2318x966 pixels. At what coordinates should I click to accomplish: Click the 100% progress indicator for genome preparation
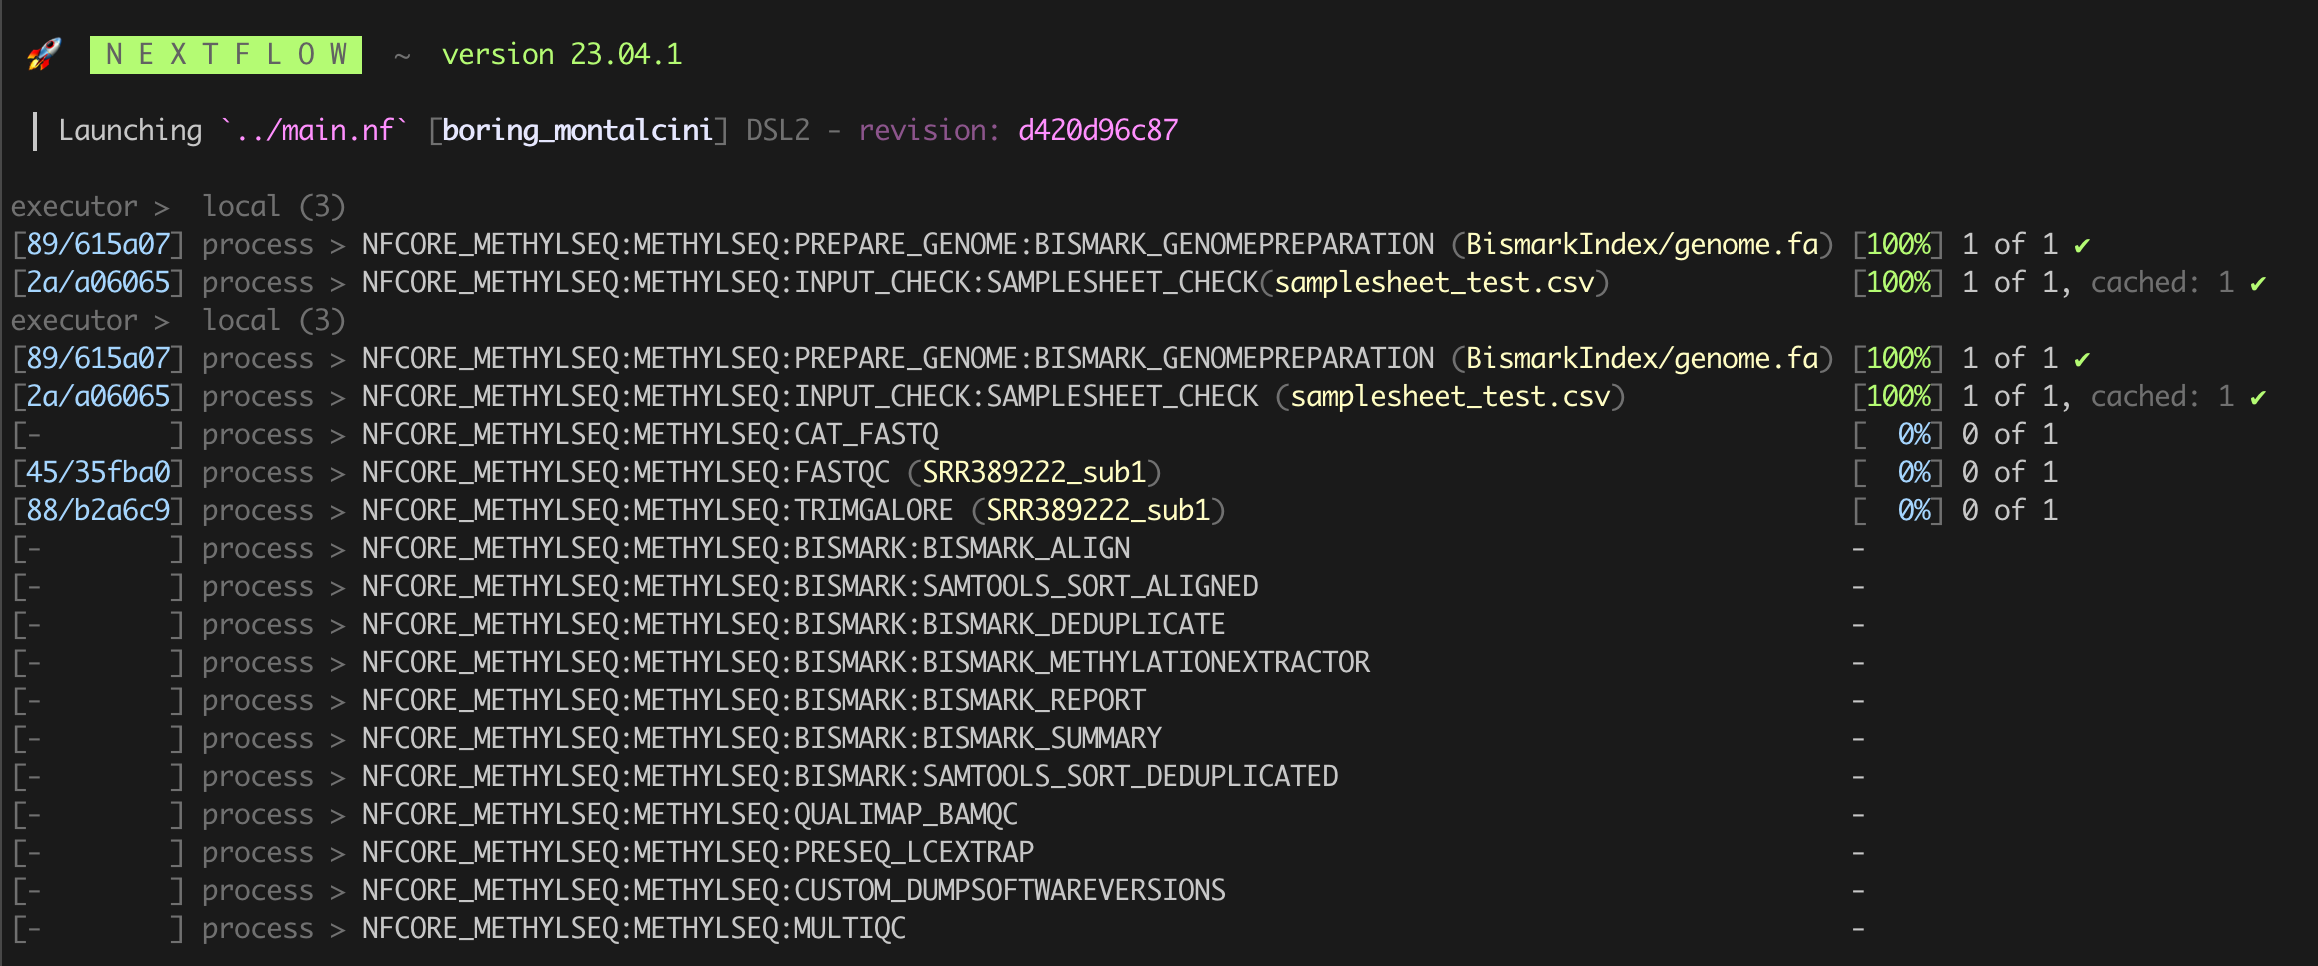tap(1895, 243)
